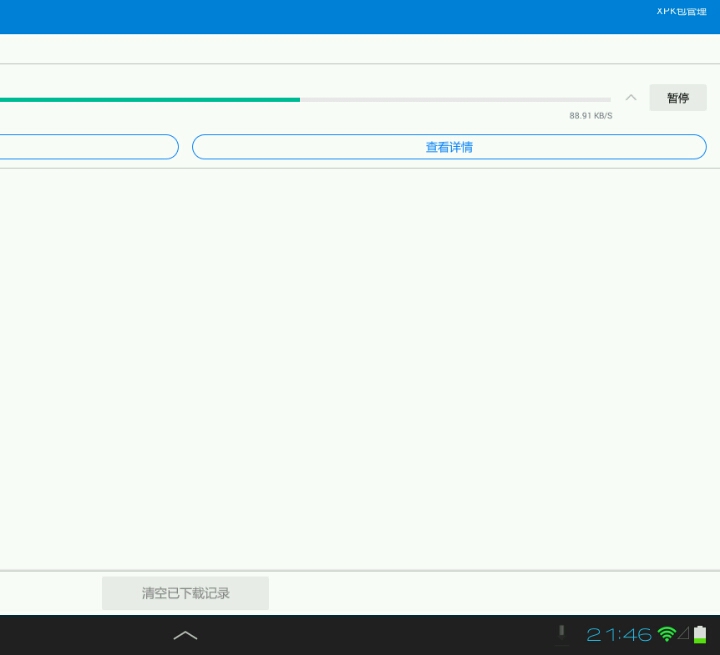Tap the green Wi-Fi icon
The height and width of the screenshot is (655, 720).
pos(666,634)
